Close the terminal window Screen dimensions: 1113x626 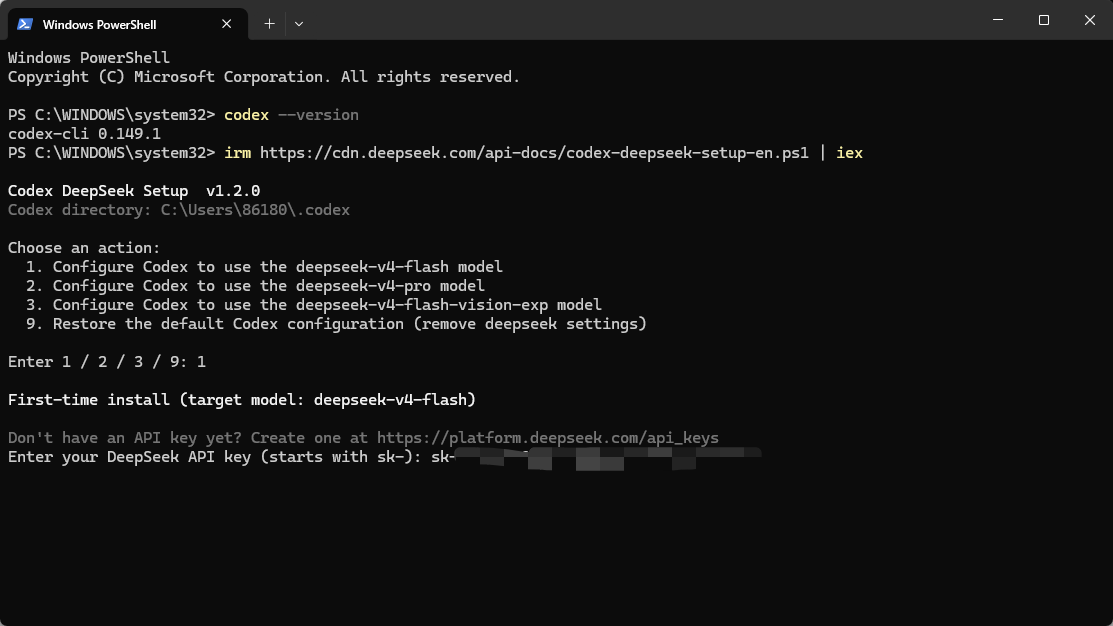click(x=1090, y=21)
